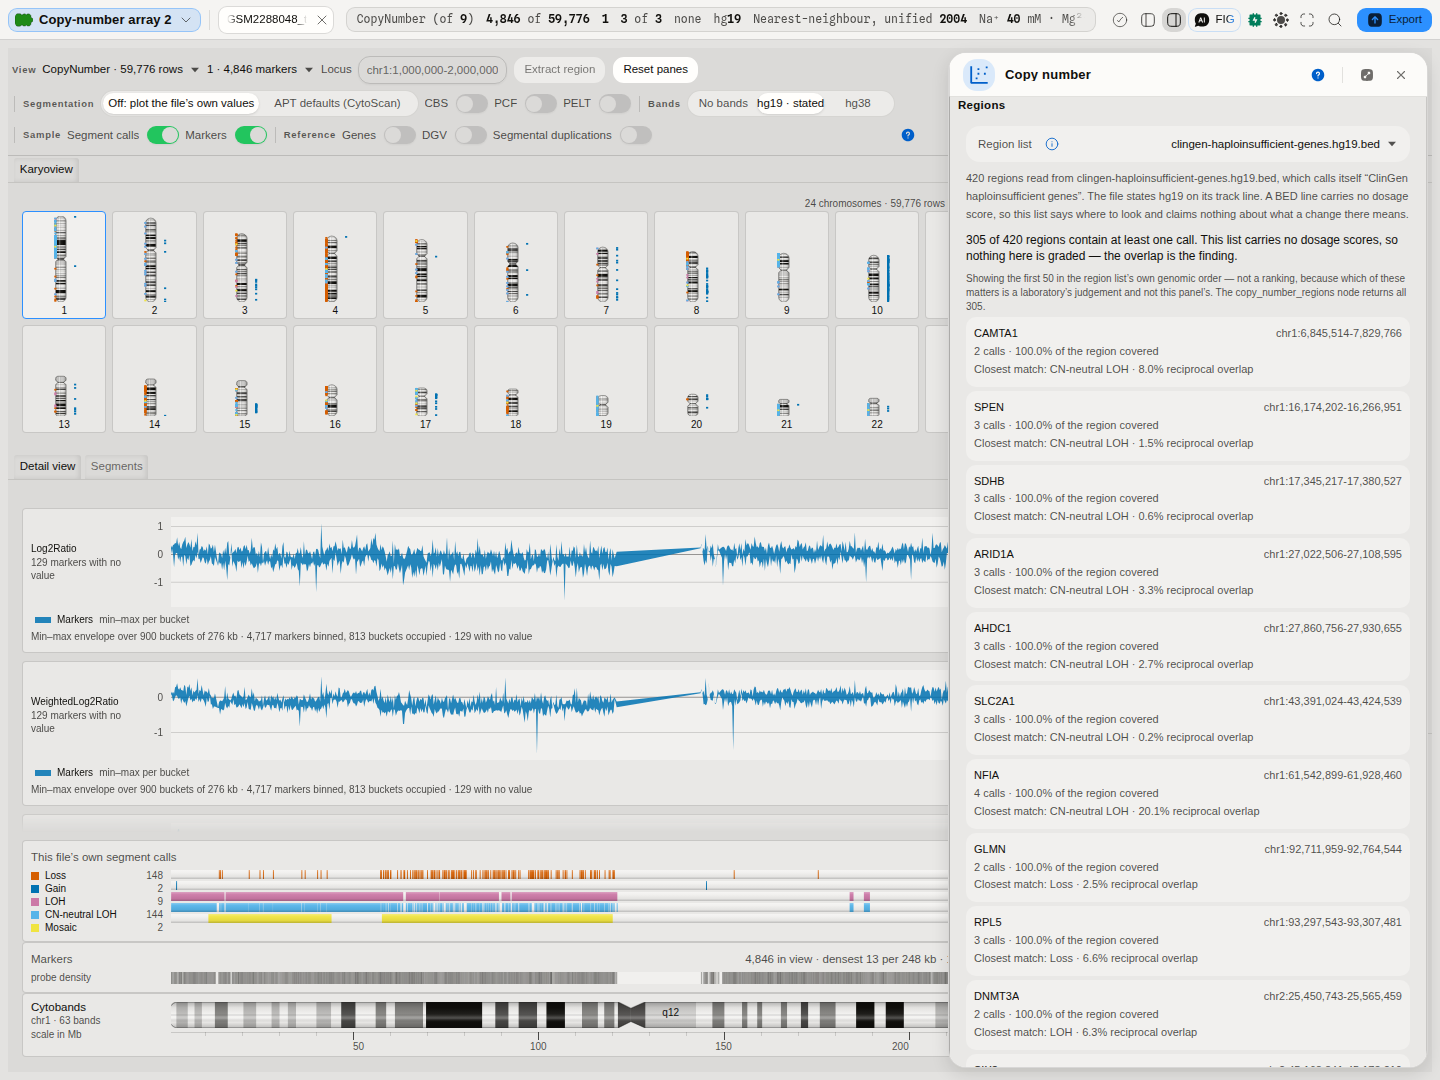The height and width of the screenshot is (1080, 1440).
Task: Select the No bands option
Action: (723, 103)
